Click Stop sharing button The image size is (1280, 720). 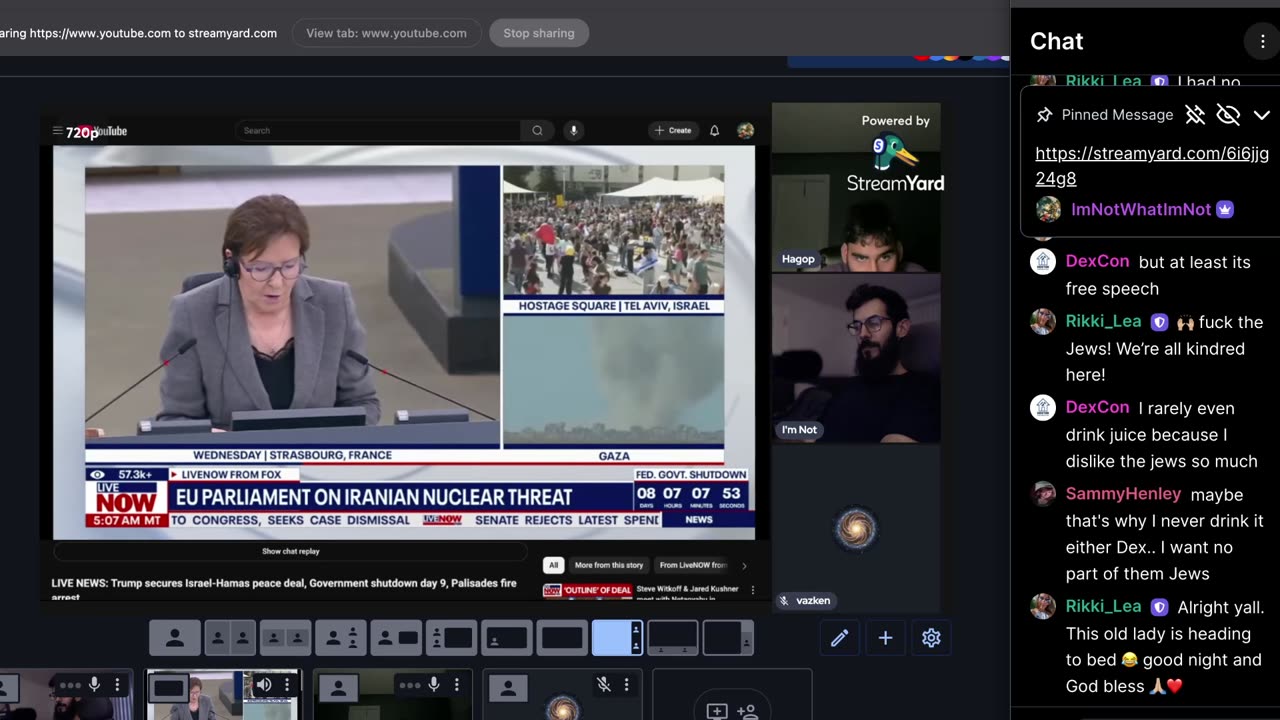[539, 33]
